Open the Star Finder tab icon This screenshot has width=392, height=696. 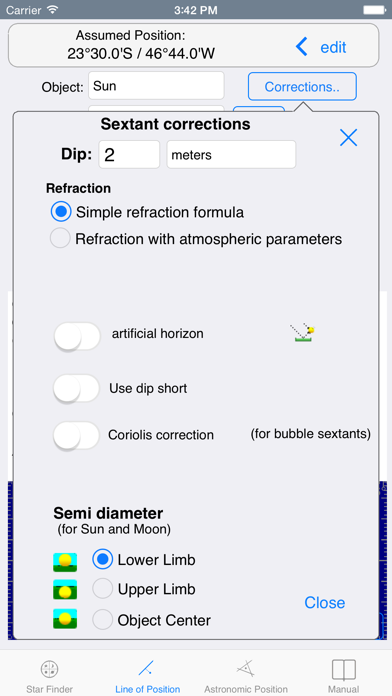pos(49,668)
